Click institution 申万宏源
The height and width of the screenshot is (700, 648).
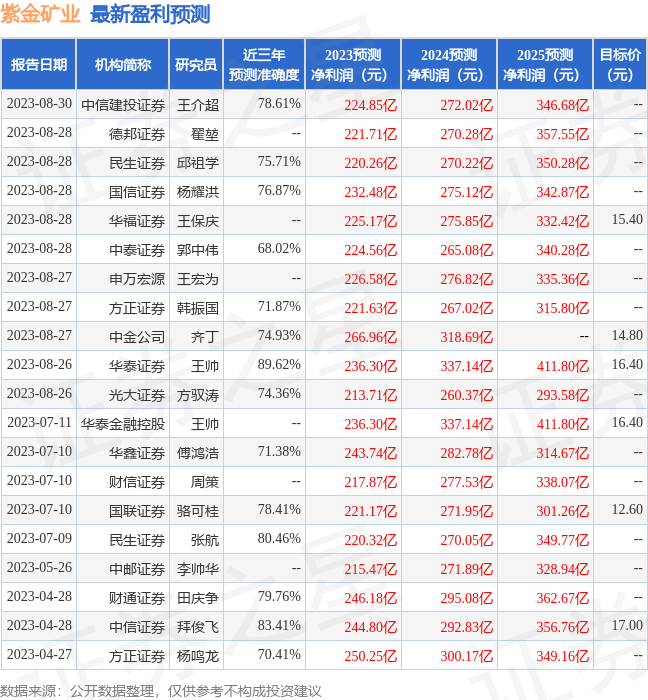coord(137,279)
